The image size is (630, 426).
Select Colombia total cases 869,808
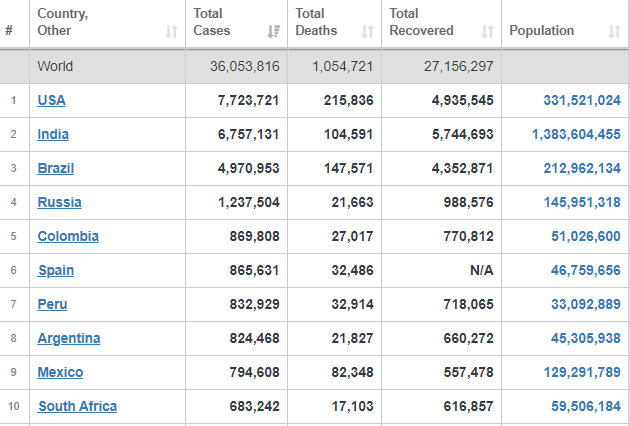click(x=254, y=236)
